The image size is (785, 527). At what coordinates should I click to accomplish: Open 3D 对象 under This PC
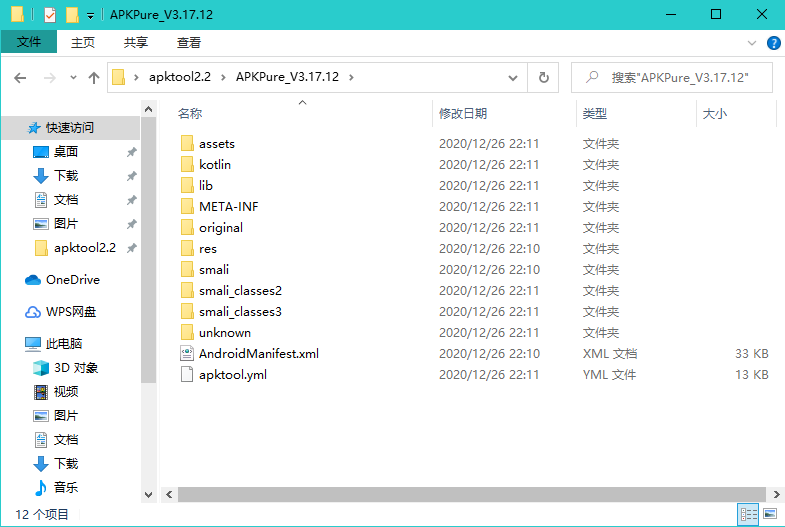tap(76, 368)
